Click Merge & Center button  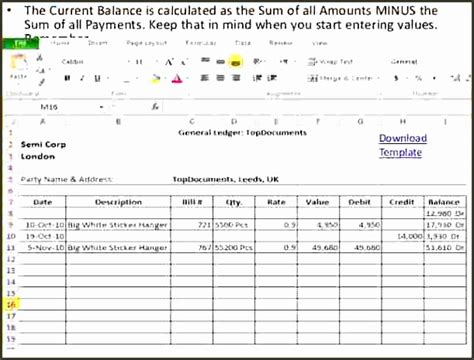click(x=340, y=78)
